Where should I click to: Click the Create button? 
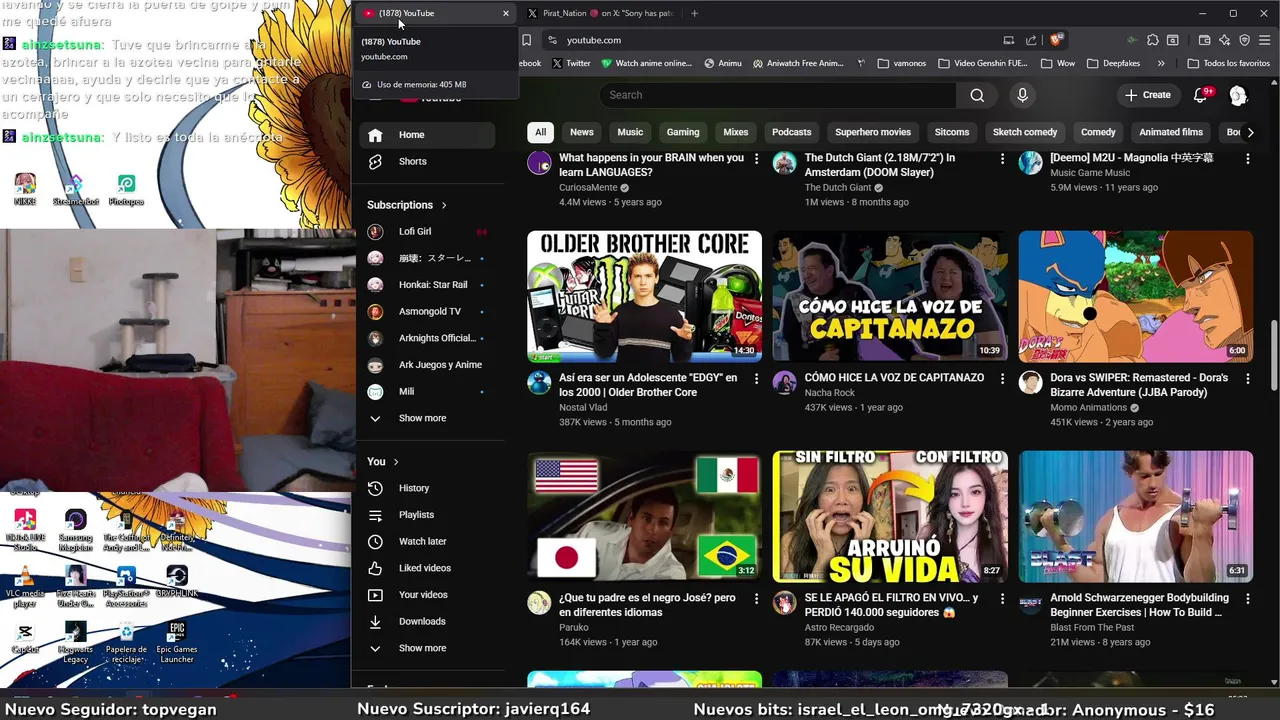coord(1148,95)
